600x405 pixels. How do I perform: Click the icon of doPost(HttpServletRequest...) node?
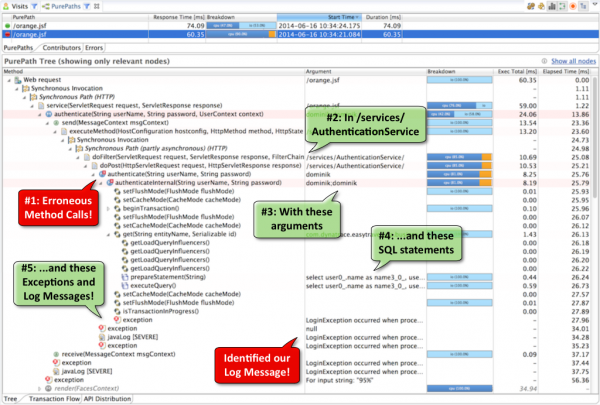point(95,166)
